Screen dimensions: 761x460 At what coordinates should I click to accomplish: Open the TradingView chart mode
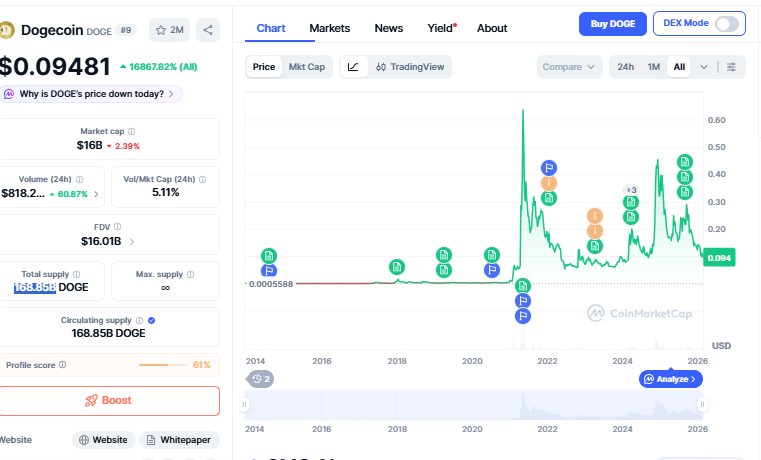(410, 67)
